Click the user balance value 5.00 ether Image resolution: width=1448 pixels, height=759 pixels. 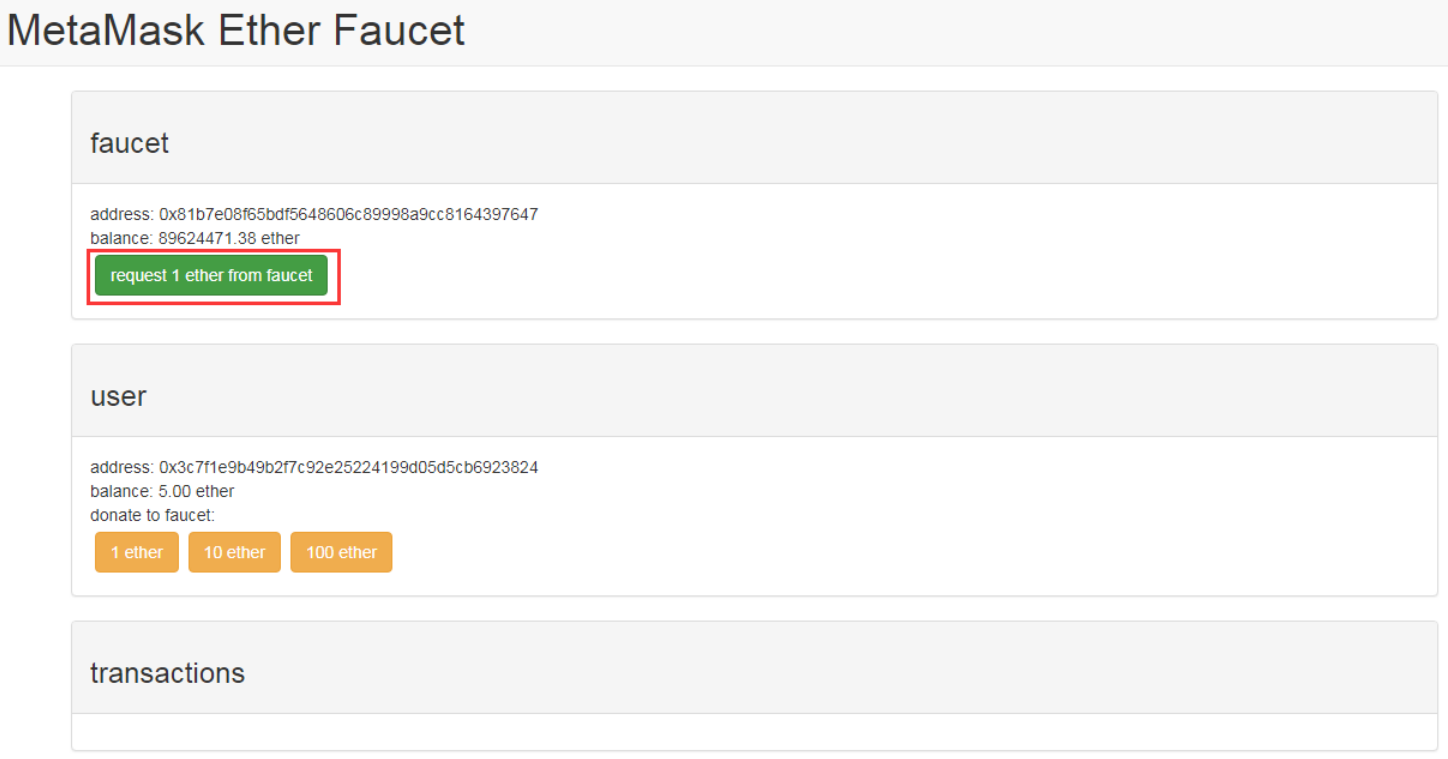click(196, 491)
